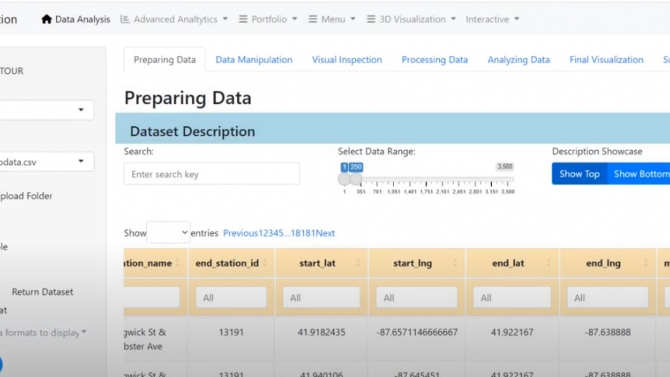670x377 pixels.
Task: Click the end_lat filter box
Action: pos(512,297)
